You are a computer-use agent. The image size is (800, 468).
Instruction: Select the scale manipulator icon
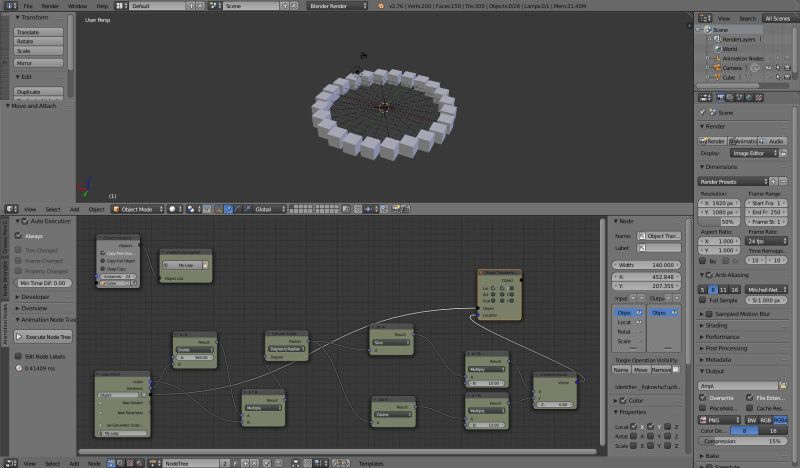pyautogui.click(x=247, y=209)
